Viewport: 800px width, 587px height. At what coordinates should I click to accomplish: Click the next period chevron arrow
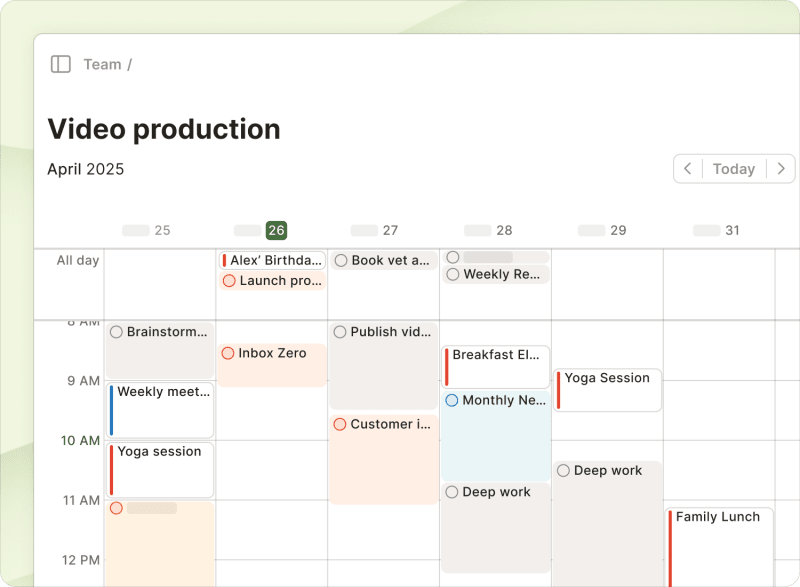(x=781, y=168)
